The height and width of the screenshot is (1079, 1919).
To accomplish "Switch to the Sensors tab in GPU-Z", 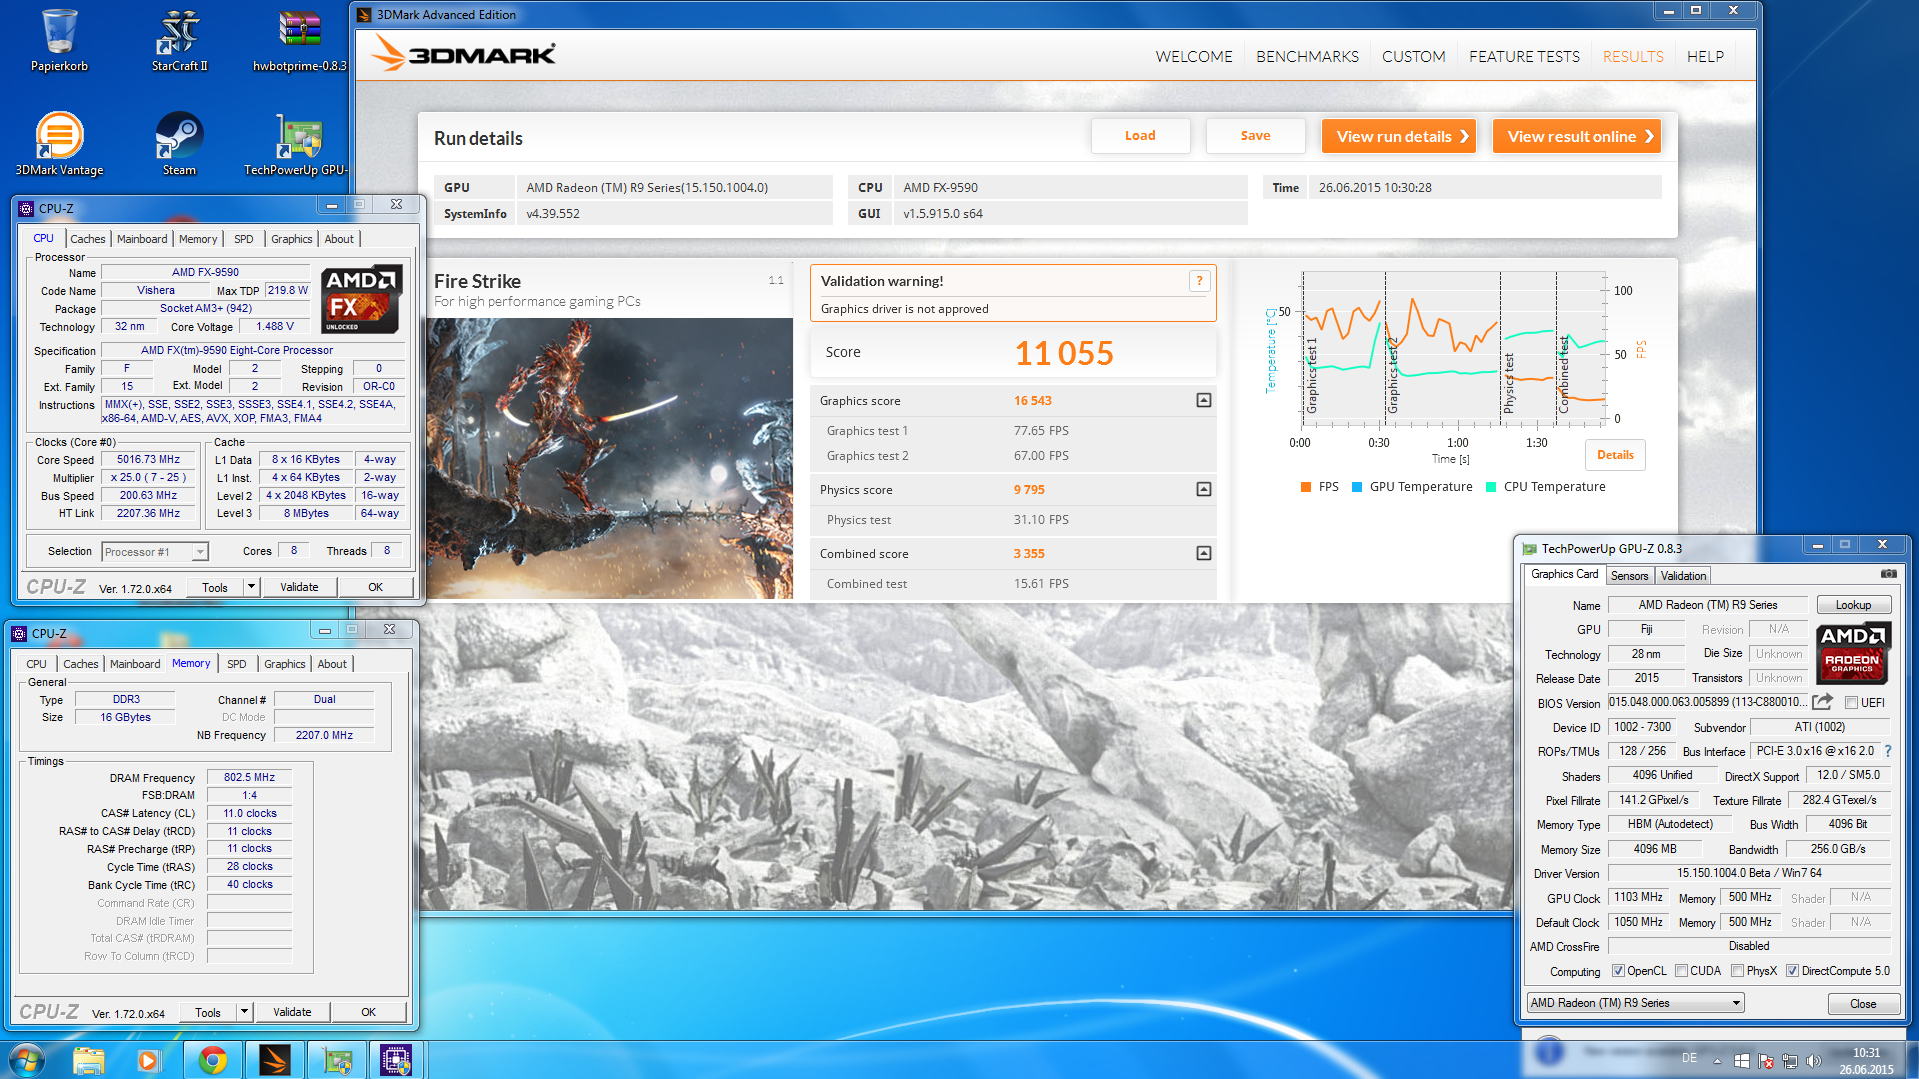I will [1629, 576].
